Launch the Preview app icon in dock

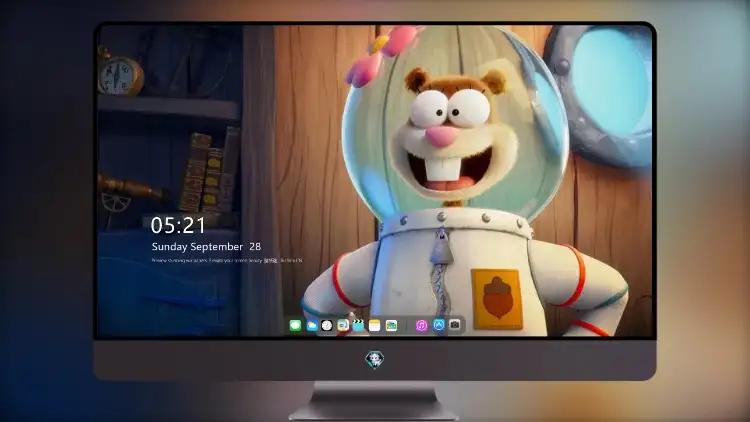point(343,326)
